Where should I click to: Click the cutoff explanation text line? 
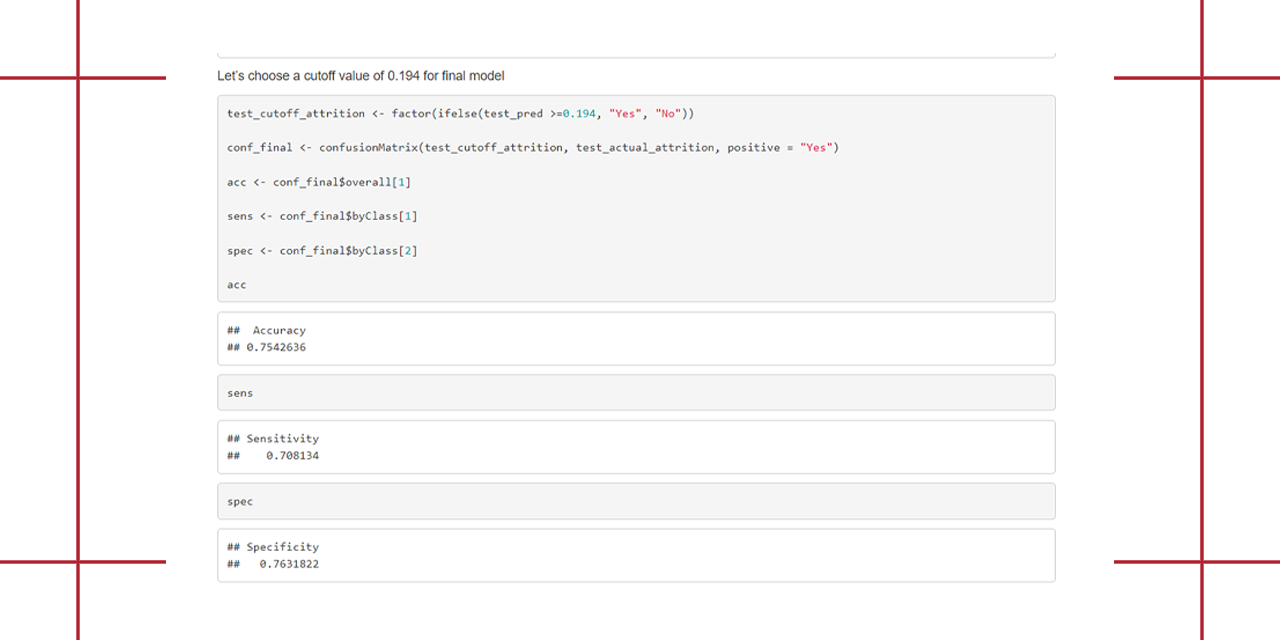click(361, 75)
